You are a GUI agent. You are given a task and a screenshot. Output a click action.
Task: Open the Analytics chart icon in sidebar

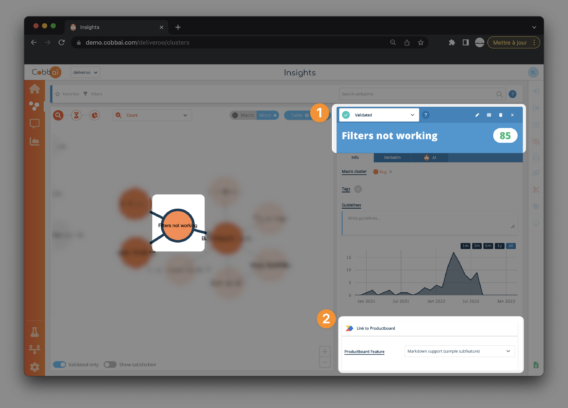34,141
